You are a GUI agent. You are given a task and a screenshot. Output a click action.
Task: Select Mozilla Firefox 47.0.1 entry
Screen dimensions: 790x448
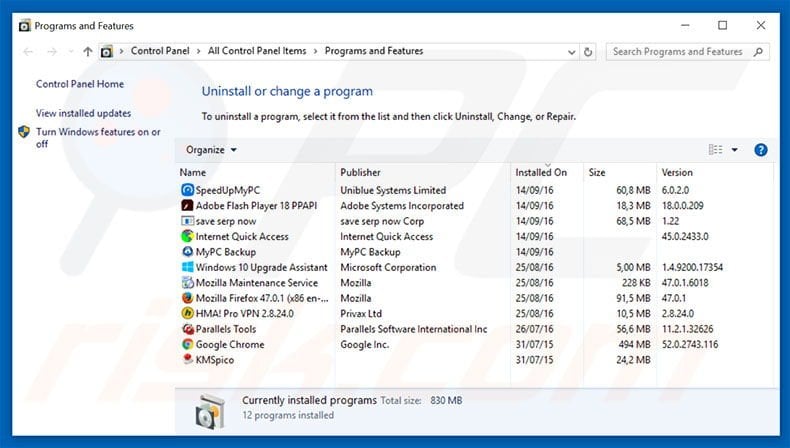coord(262,298)
